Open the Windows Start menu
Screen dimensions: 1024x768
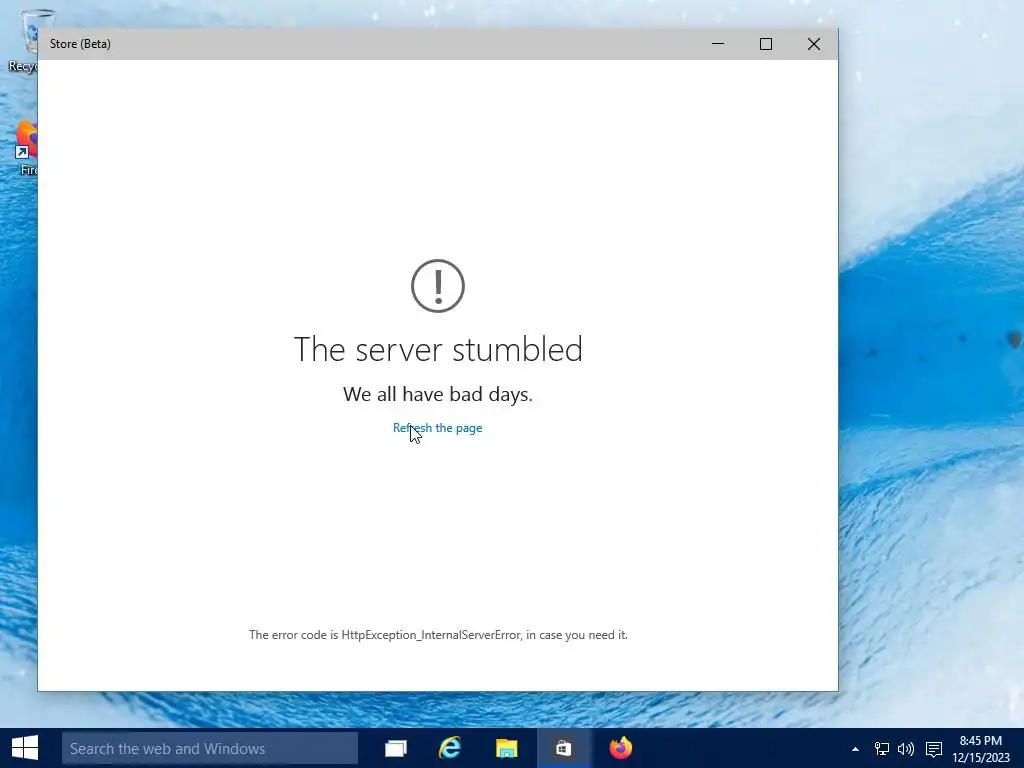(25, 748)
